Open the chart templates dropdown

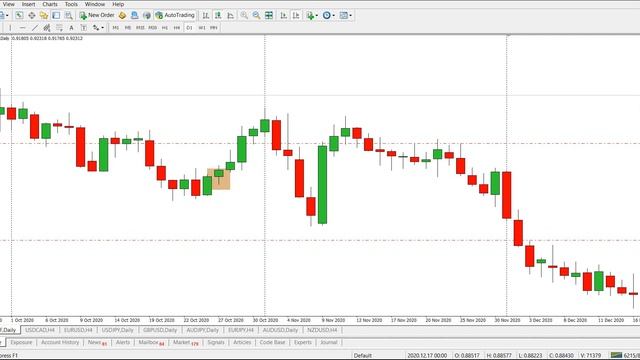(x=346, y=16)
